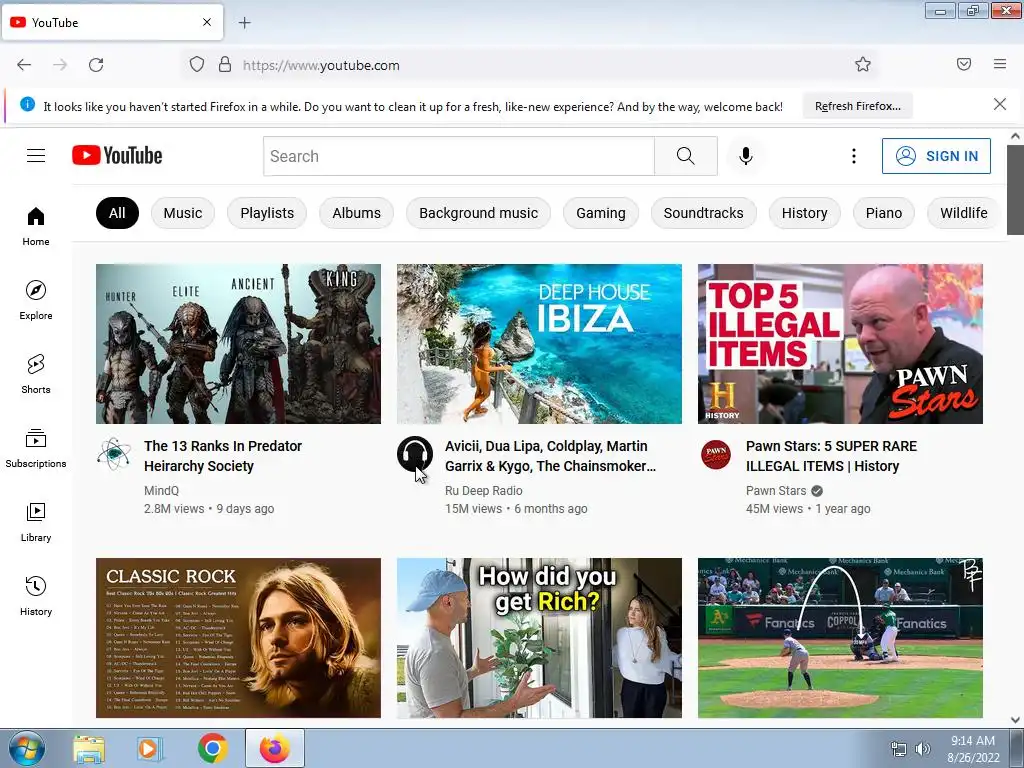Open Library in the sidebar
This screenshot has width=1024, height=768.
36,522
